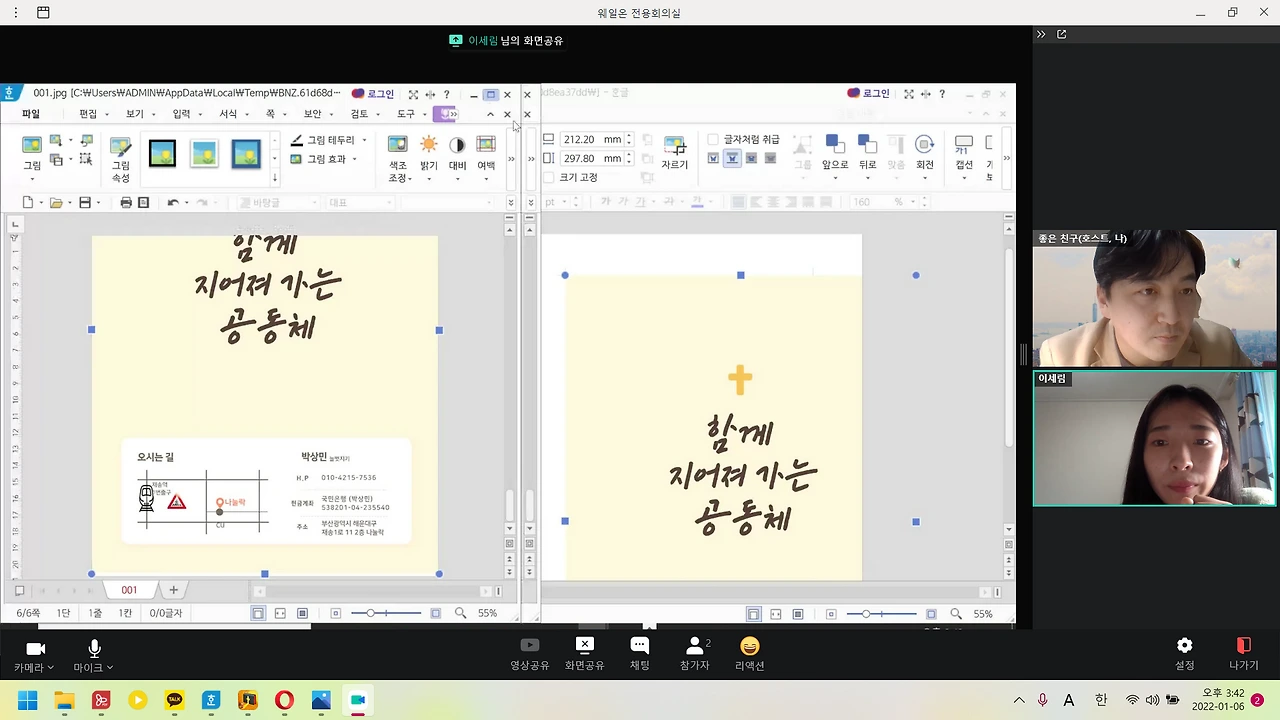Click the open folder icon
The height and width of the screenshot is (720, 1280).
[56, 203]
